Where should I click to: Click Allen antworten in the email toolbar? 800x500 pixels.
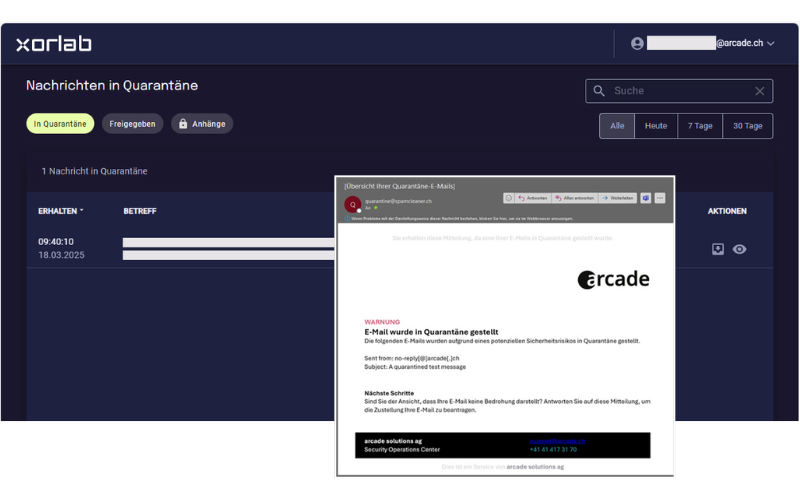coord(574,198)
